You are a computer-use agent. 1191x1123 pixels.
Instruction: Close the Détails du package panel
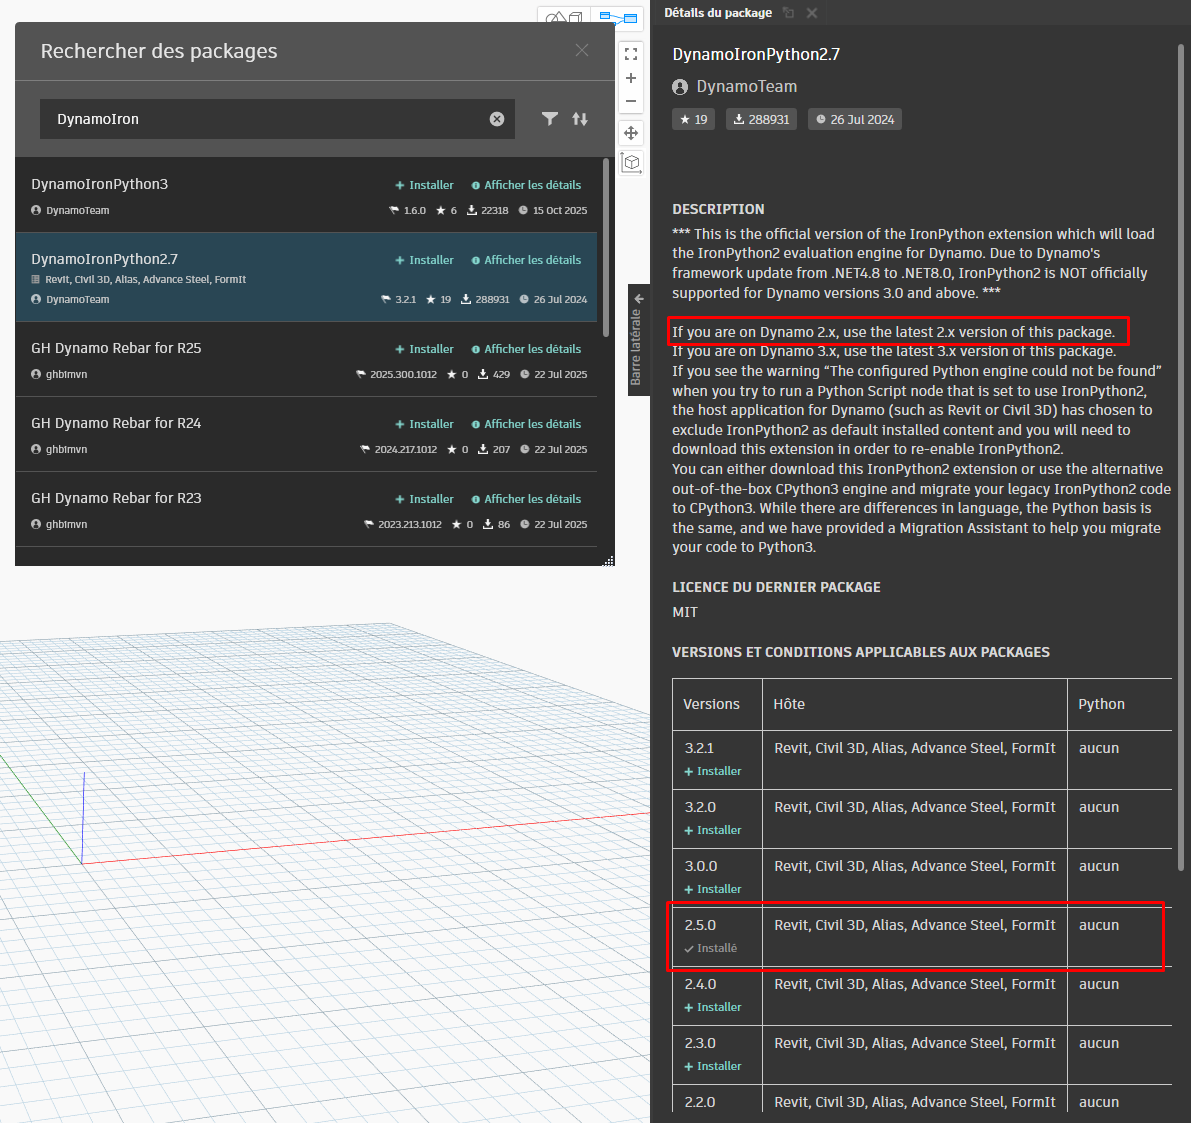811,13
